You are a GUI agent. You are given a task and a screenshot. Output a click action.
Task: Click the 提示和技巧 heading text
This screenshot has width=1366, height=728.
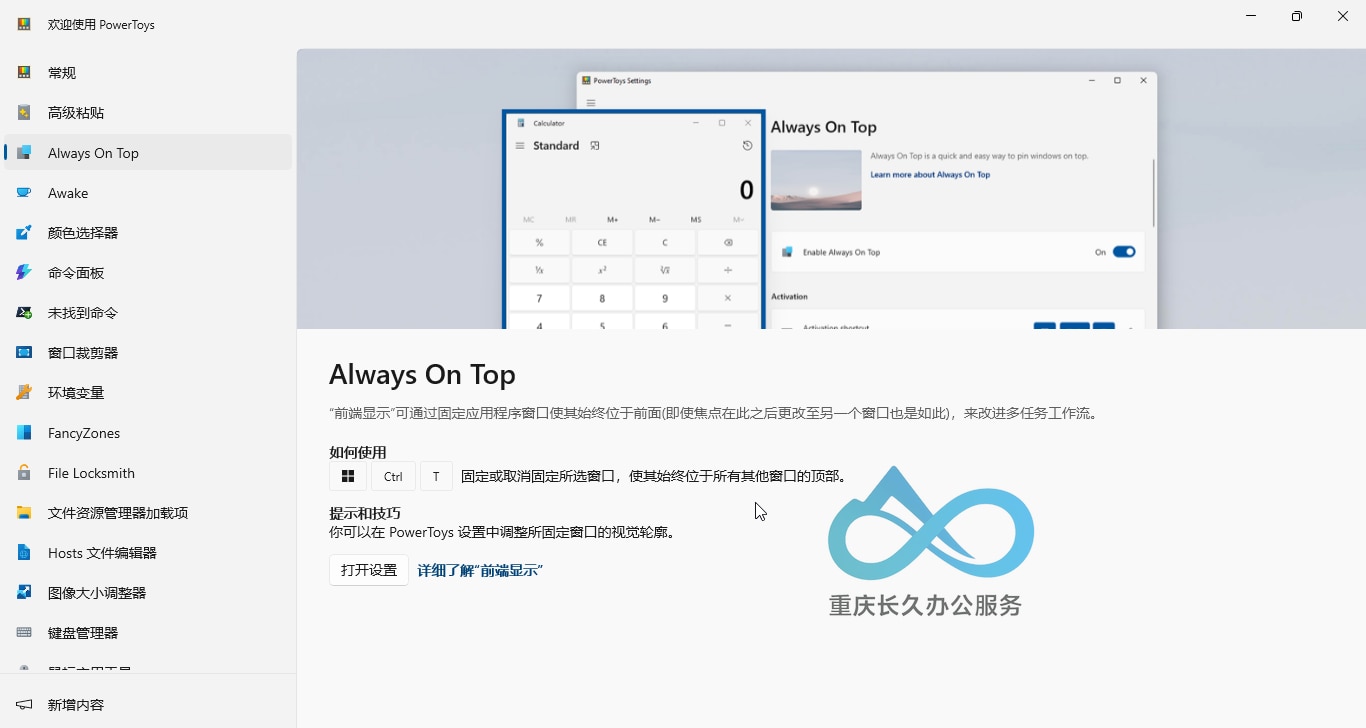[x=365, y=513]
